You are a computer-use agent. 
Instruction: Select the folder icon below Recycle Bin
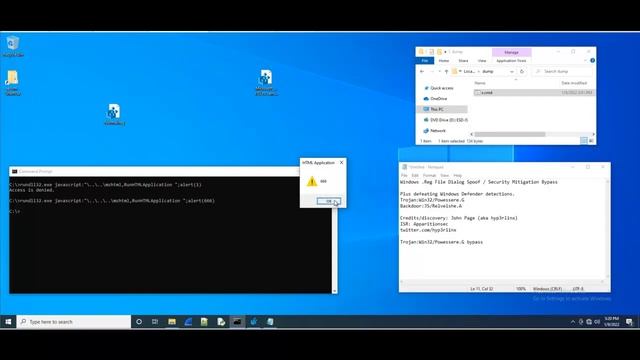13,83
